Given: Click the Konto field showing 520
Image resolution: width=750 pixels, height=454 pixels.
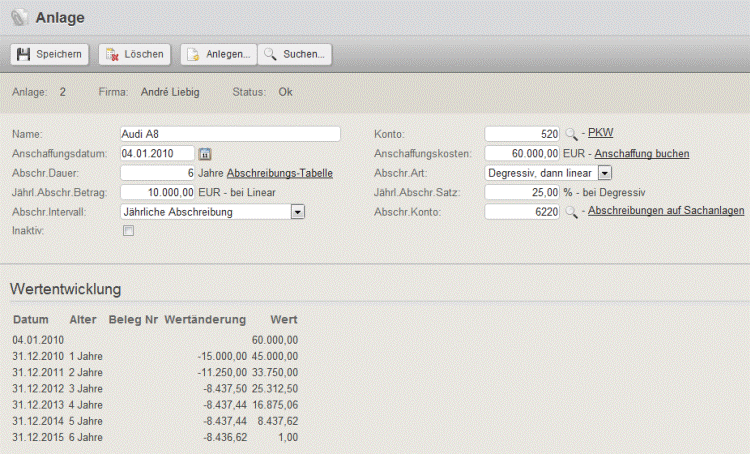Looking at the screenshot, I should click(522, 134).
